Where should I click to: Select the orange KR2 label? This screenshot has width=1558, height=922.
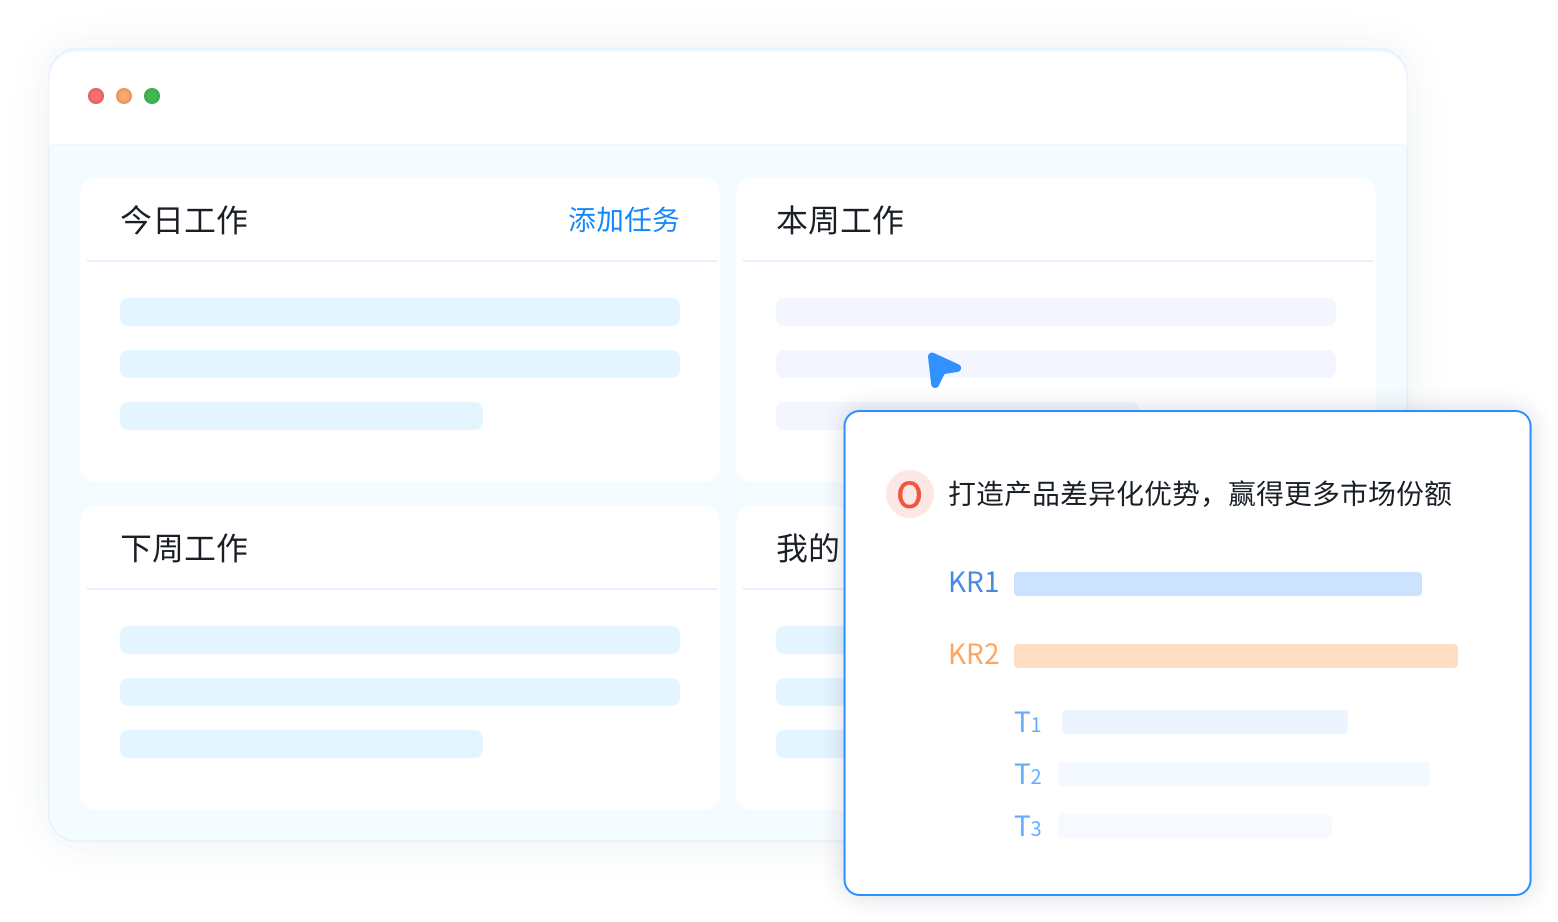[973, 655]
